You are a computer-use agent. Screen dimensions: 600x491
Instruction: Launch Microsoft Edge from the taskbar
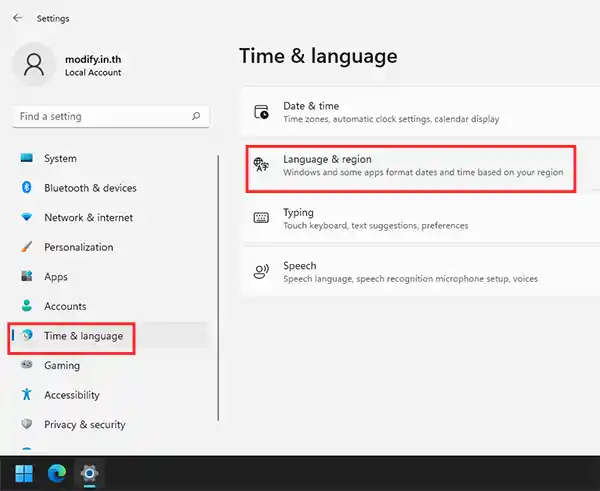click(x=56, y=473)
